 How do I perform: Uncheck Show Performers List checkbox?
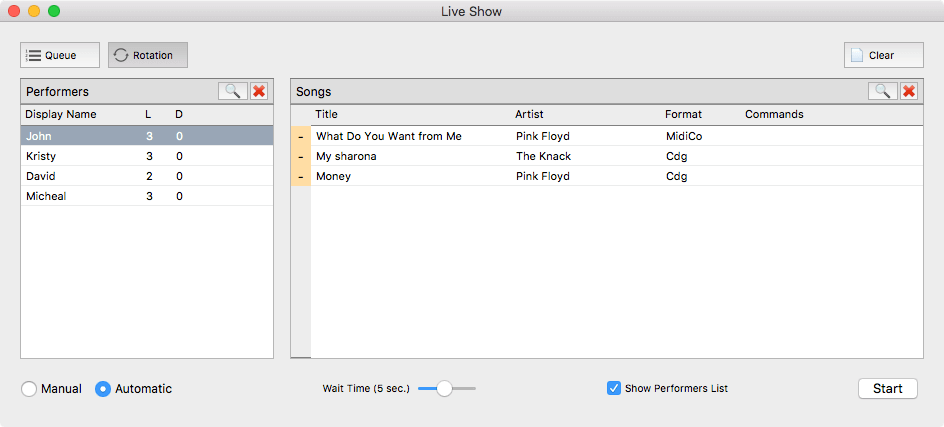[x=614, y=388]
